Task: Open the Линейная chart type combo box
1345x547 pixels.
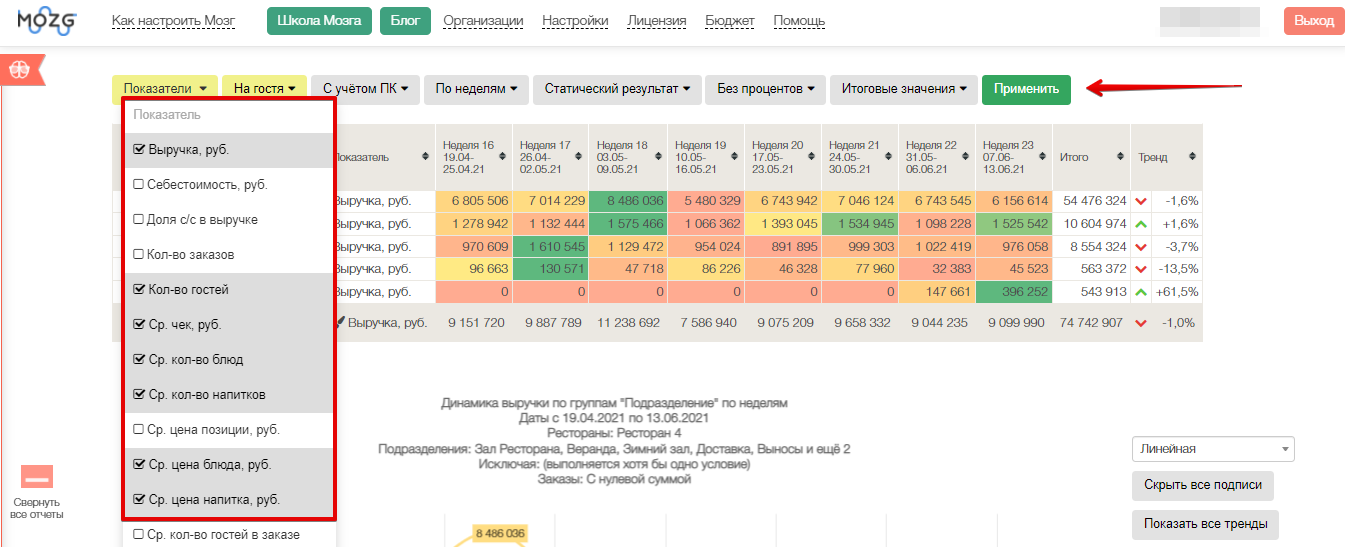Action: [1212, 449]
